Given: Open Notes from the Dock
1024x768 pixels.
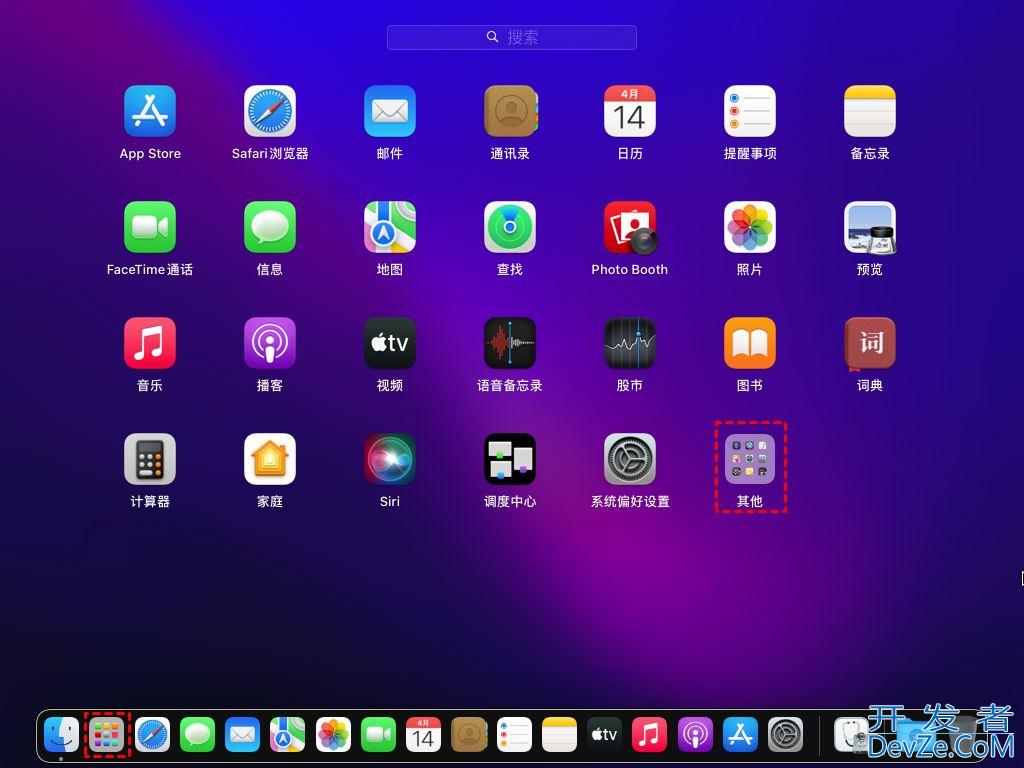Looking at the screenshot, I should click(x=559, y=735).
